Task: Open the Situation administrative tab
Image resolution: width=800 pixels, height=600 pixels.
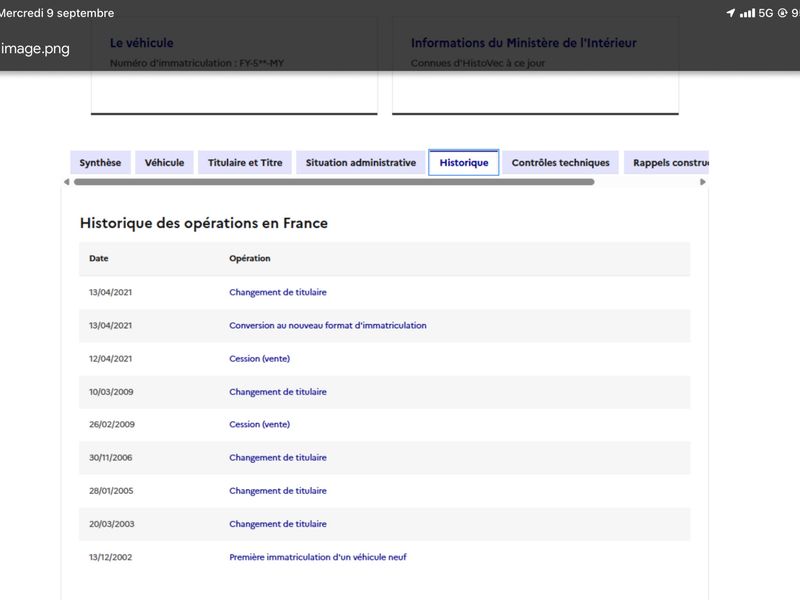Action: click(x=361, y=163)
